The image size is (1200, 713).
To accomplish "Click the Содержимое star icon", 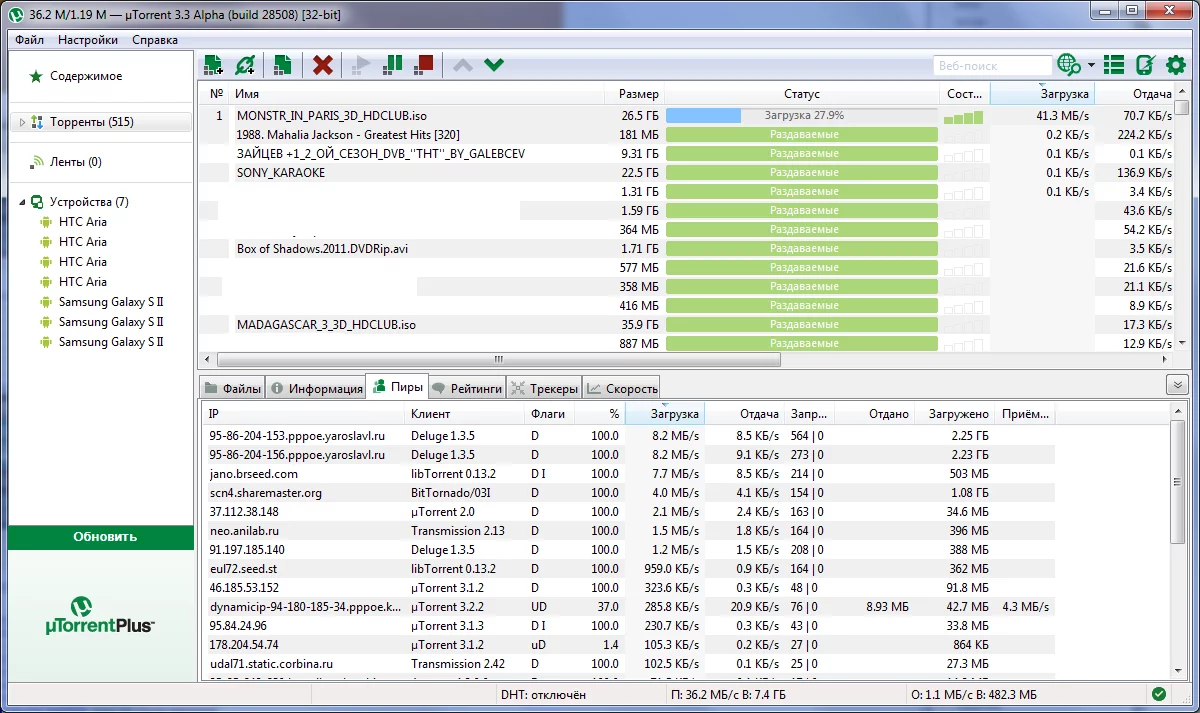I will tap(36, 76).
